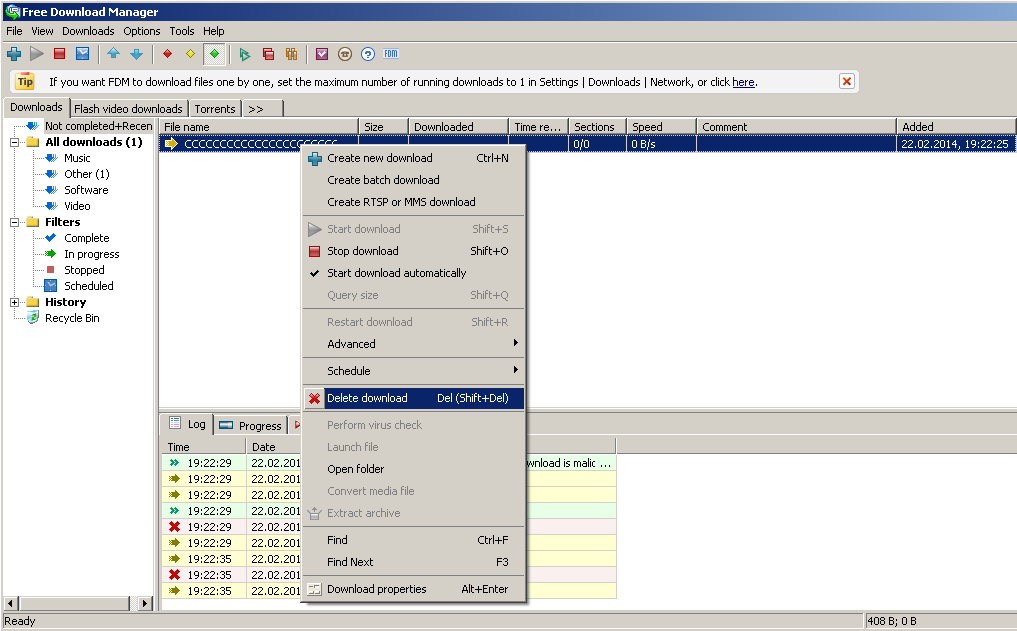Select the Video category
Viewport: 1017px width, 631px height.
(77, 206)
